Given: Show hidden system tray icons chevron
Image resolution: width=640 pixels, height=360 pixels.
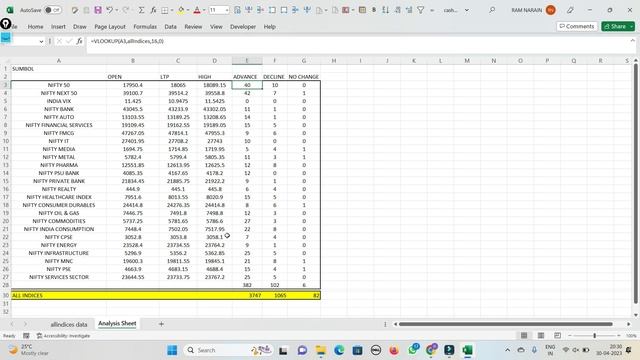Looking at the screenshot, I should tap(507, 350).
